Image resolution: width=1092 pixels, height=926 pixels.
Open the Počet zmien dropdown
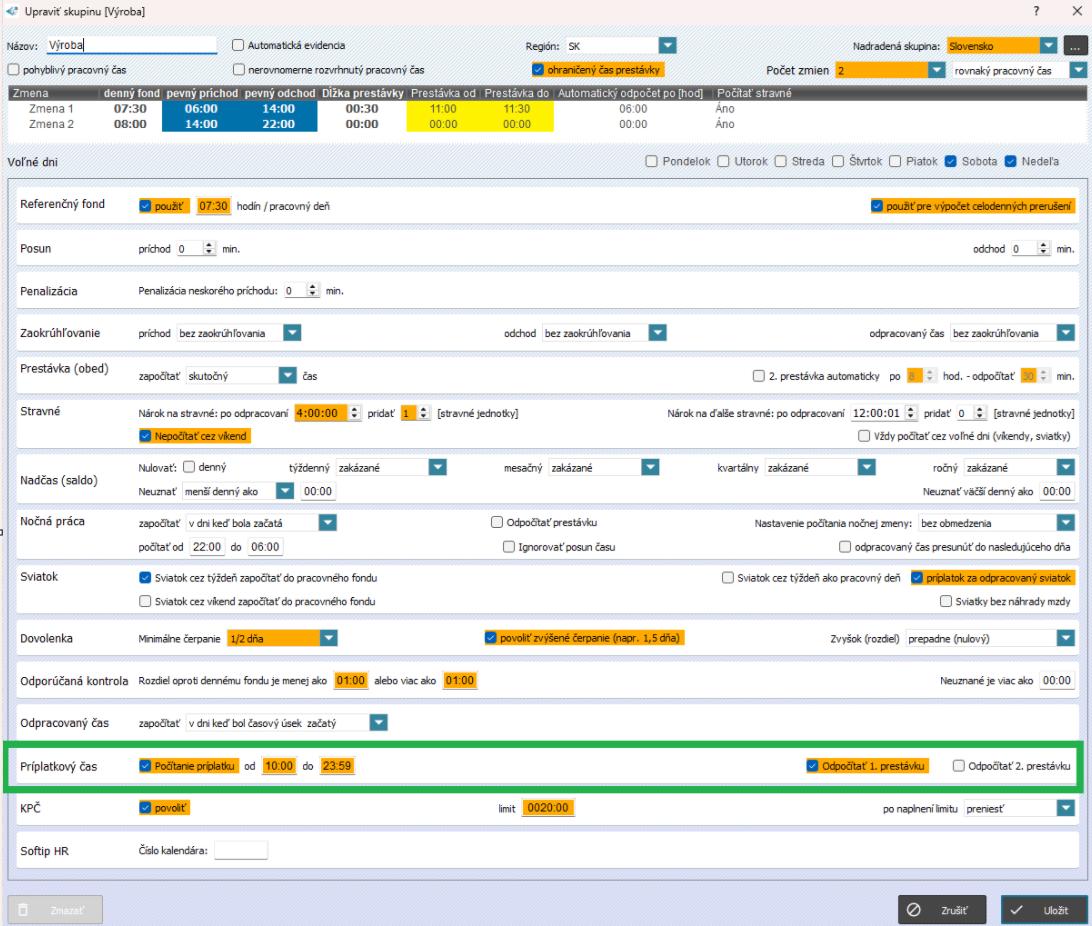(x=936, y=70)
